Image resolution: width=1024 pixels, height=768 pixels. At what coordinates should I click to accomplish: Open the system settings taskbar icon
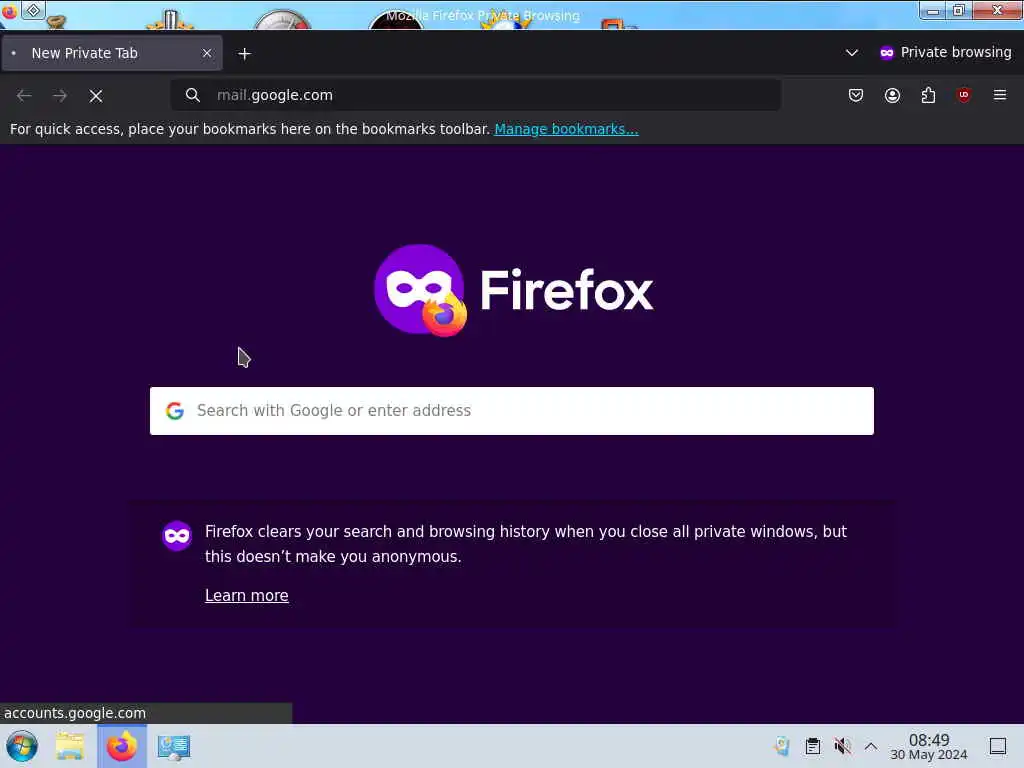(x=174, y=747)
